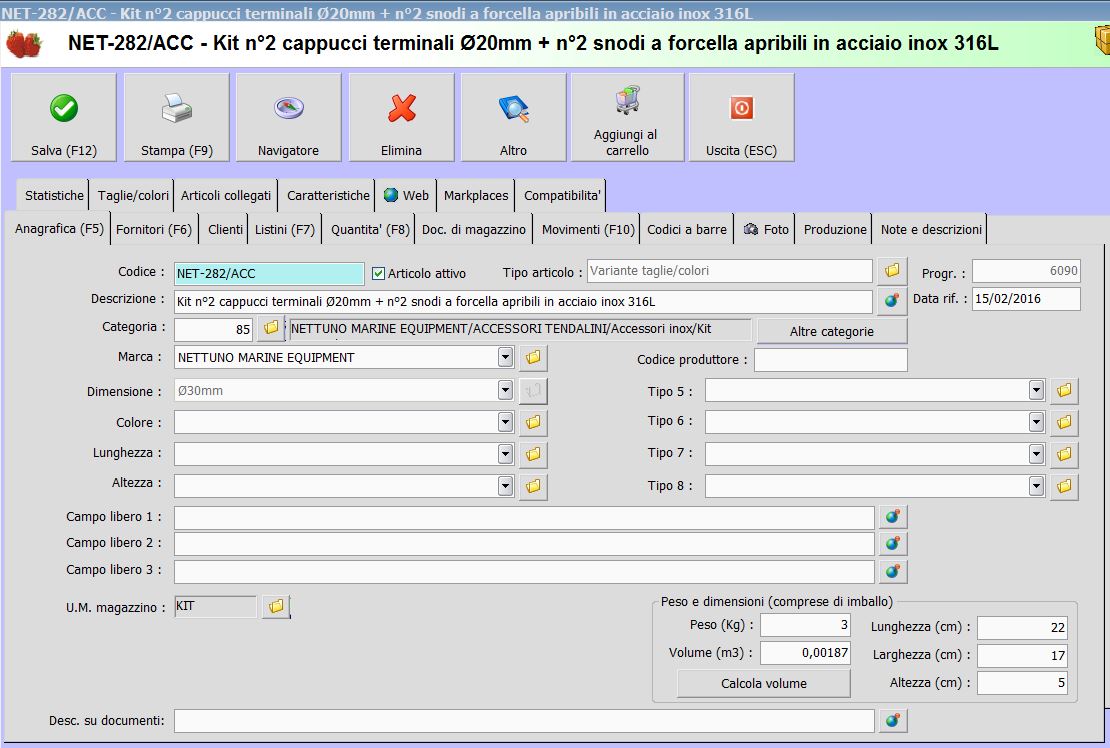Click the Salva (F12) green checkmark button
The height and width of the screenshot is (748, 1110).
pyautogui.click(x=64, y=117)
